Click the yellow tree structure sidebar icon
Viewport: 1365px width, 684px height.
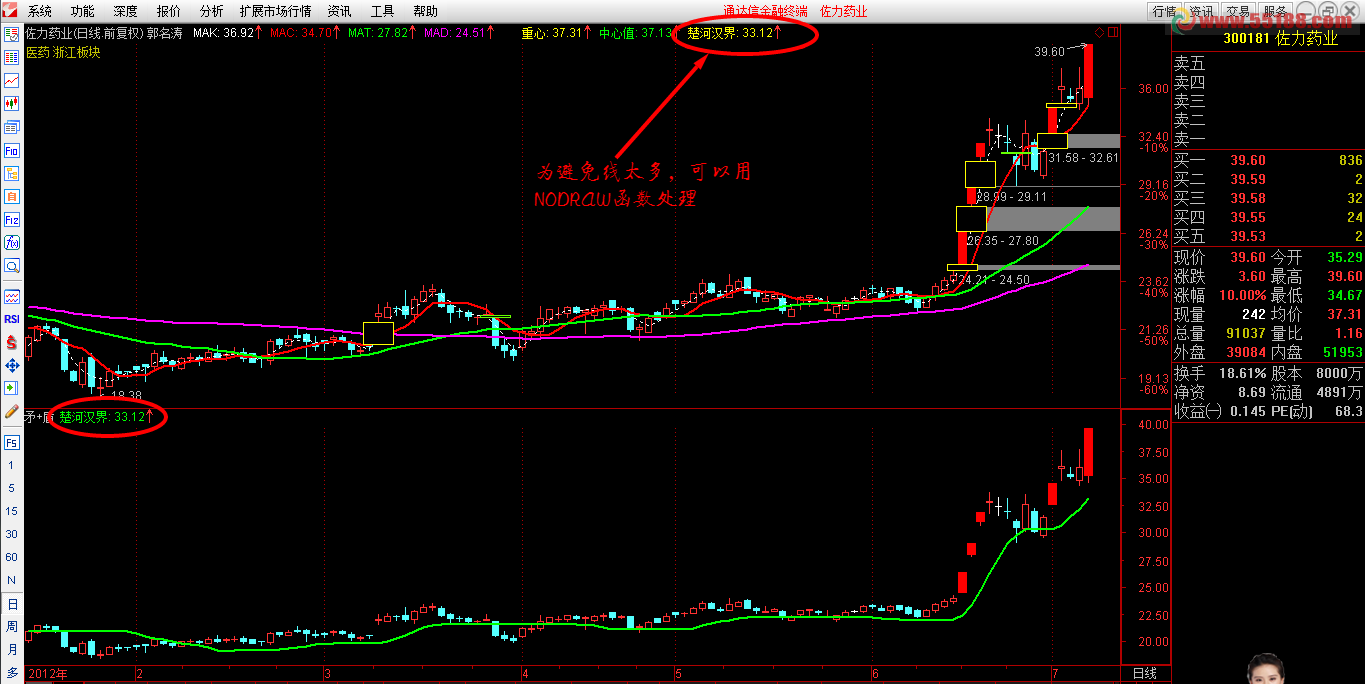click(12, 173)
